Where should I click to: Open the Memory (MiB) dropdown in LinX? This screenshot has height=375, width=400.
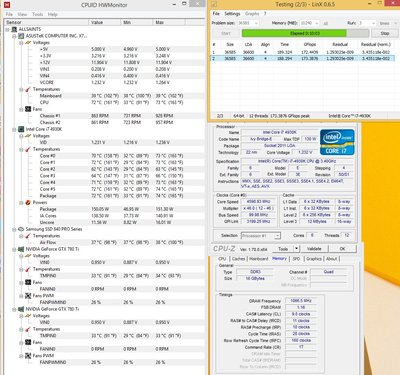pos(316,23)
